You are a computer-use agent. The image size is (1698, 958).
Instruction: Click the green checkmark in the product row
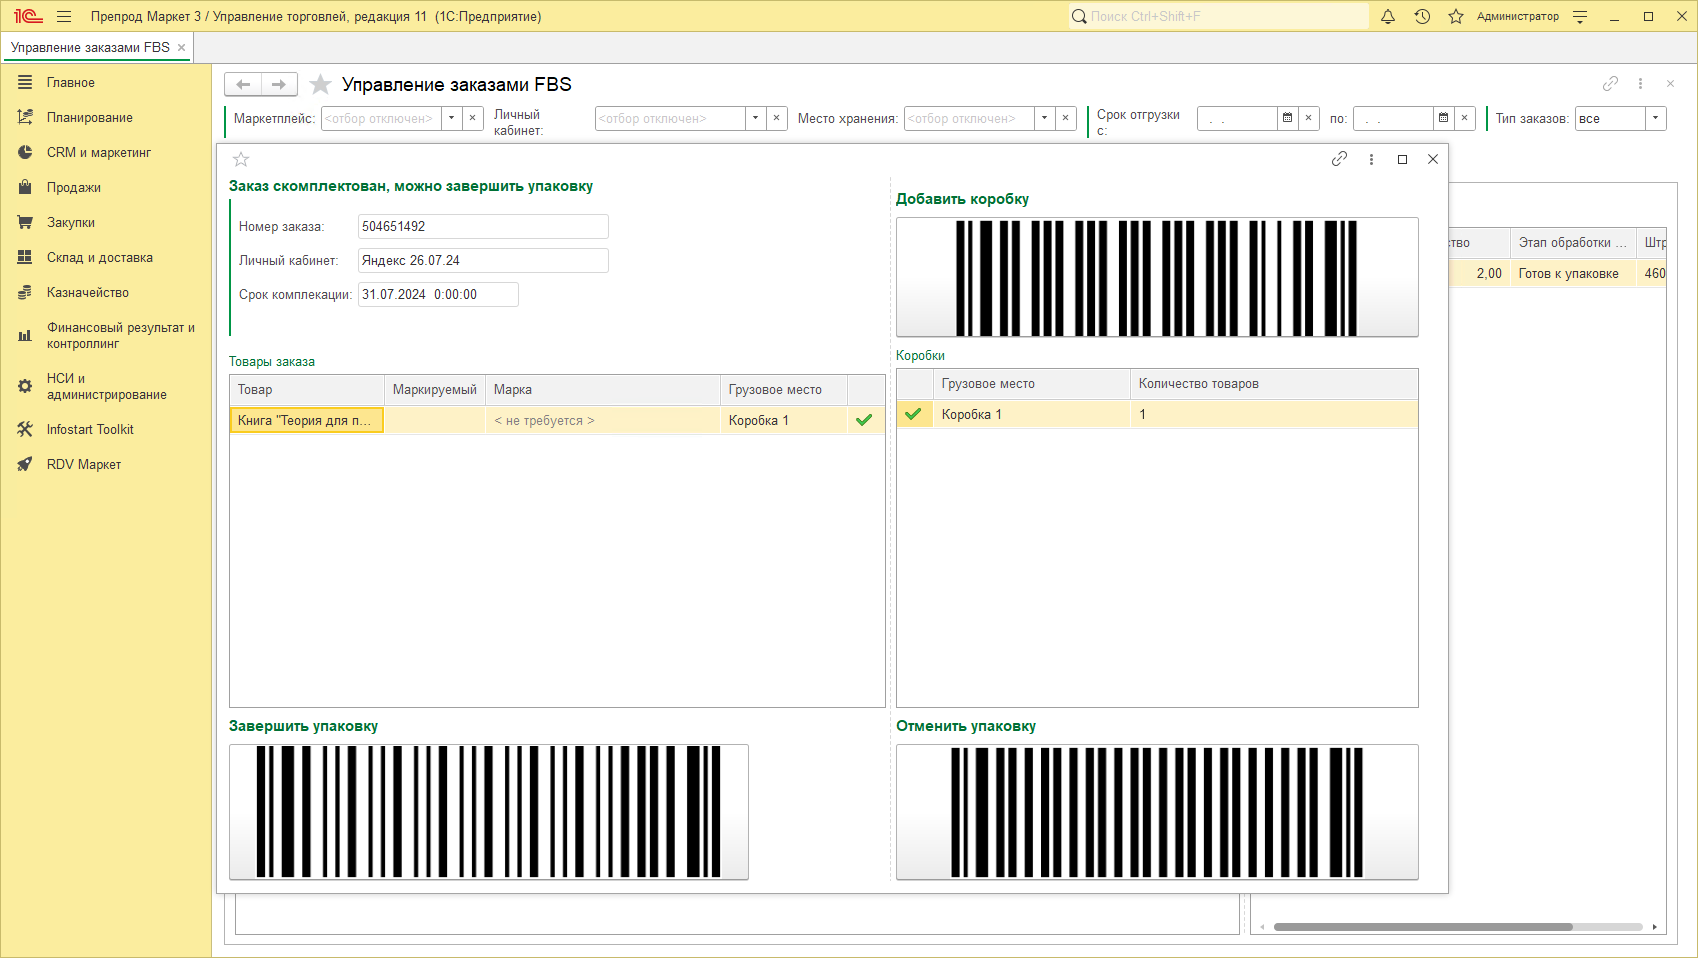pyautogui.click(x=864, y=420)
